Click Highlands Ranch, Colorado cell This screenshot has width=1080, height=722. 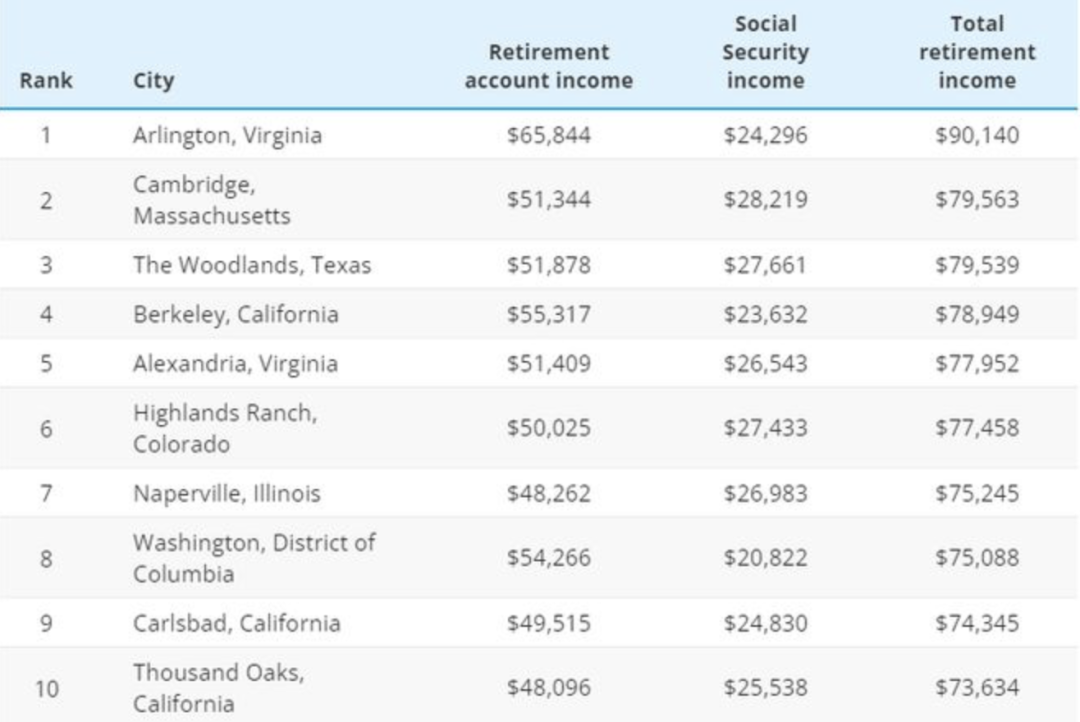click(x=225, y=429)
